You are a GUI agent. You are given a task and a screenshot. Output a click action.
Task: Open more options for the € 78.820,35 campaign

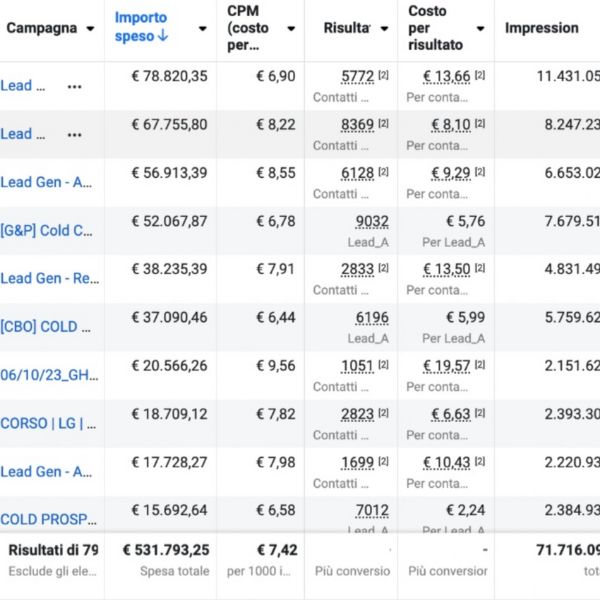74,87
